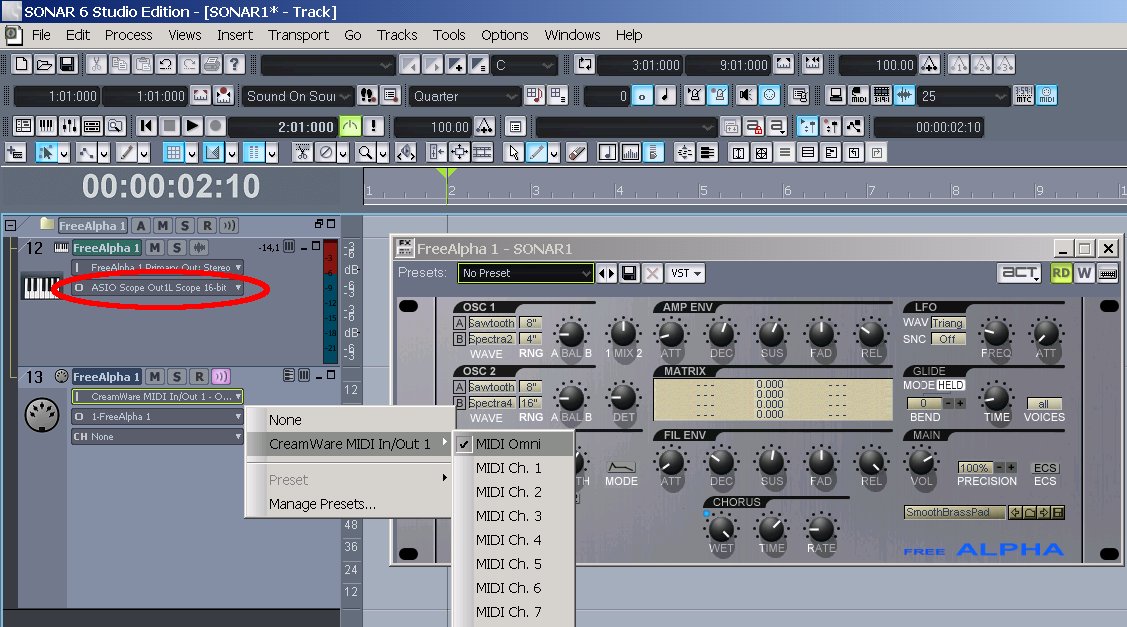
Task: Open ASIO Scope Out1L output dropdown
Action: pyautogui.click(x=157, y=288)
